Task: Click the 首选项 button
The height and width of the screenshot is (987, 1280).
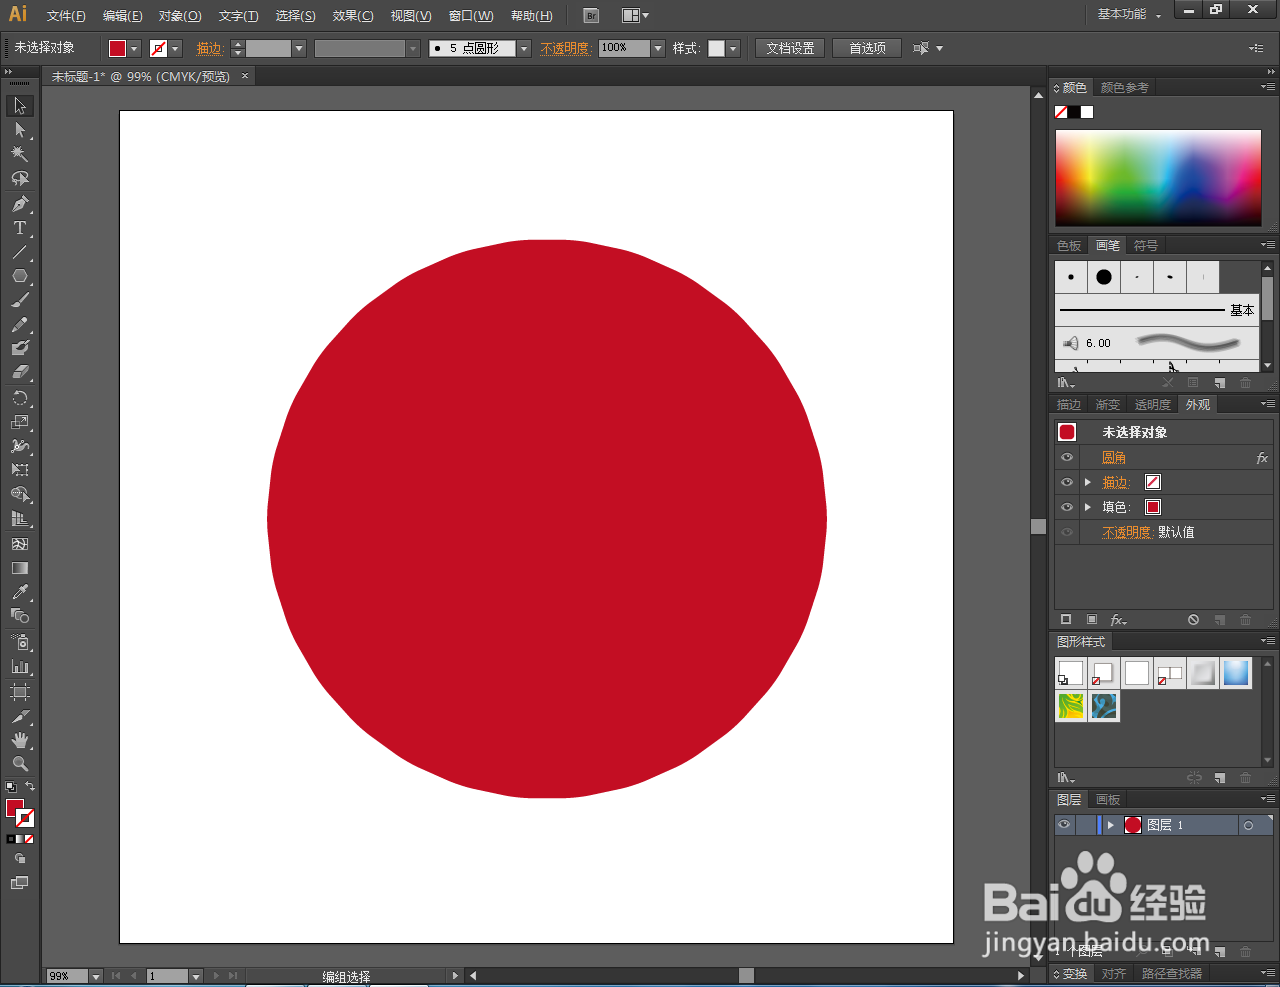Action: [x=867, y=48]
